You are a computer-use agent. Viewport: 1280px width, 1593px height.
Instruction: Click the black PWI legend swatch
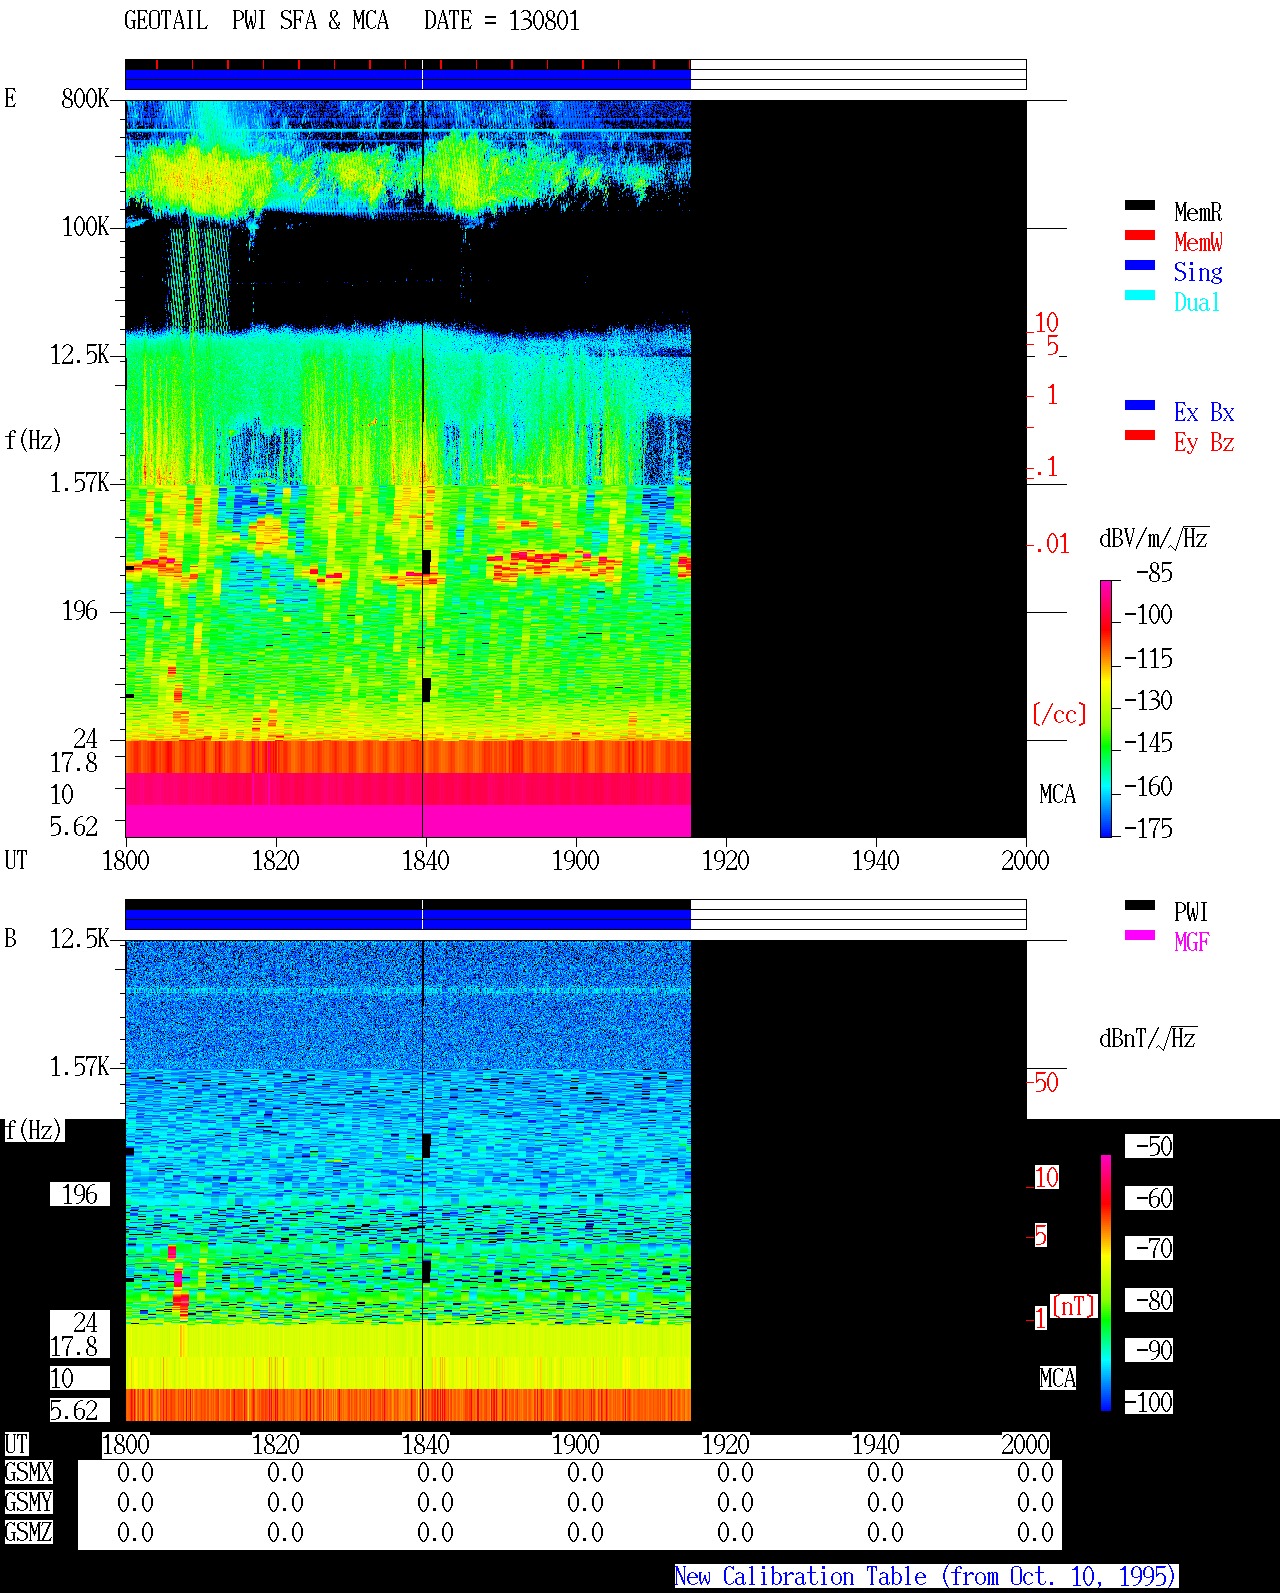1140,906
